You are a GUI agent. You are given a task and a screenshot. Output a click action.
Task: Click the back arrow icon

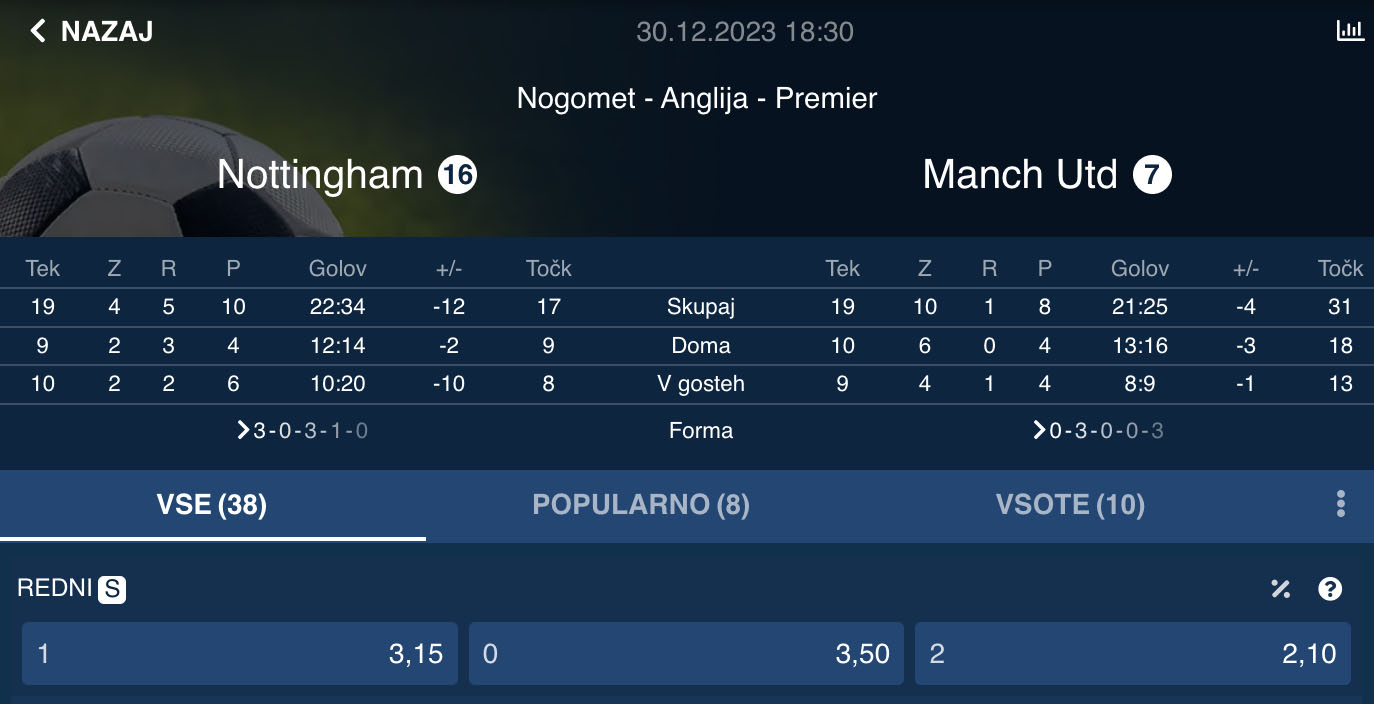38,31
